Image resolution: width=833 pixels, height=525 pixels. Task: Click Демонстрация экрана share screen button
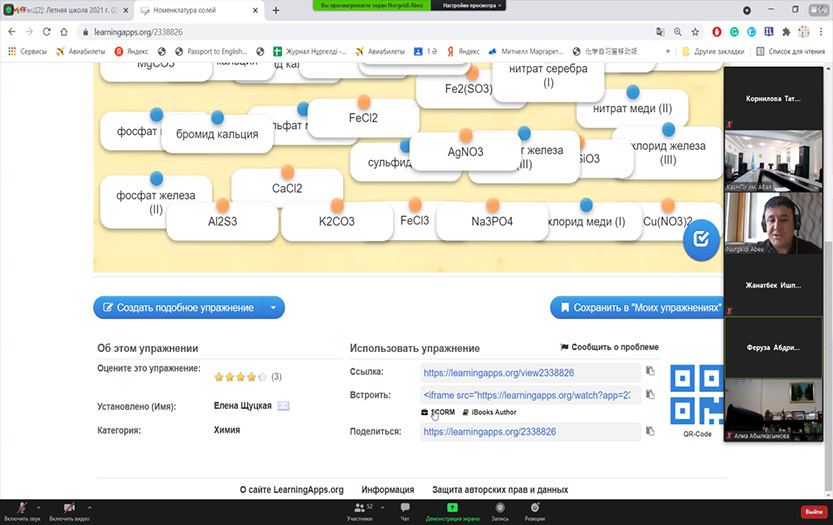click(x=452, y=509)
